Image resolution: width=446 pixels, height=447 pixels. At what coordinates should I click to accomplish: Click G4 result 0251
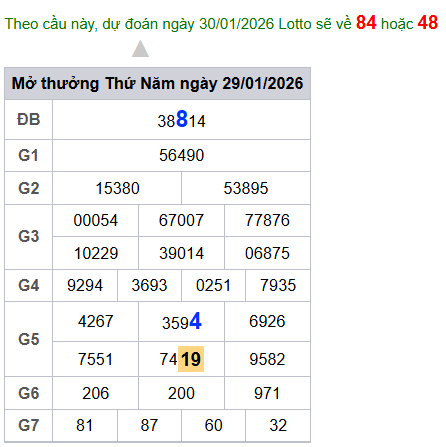213,285
